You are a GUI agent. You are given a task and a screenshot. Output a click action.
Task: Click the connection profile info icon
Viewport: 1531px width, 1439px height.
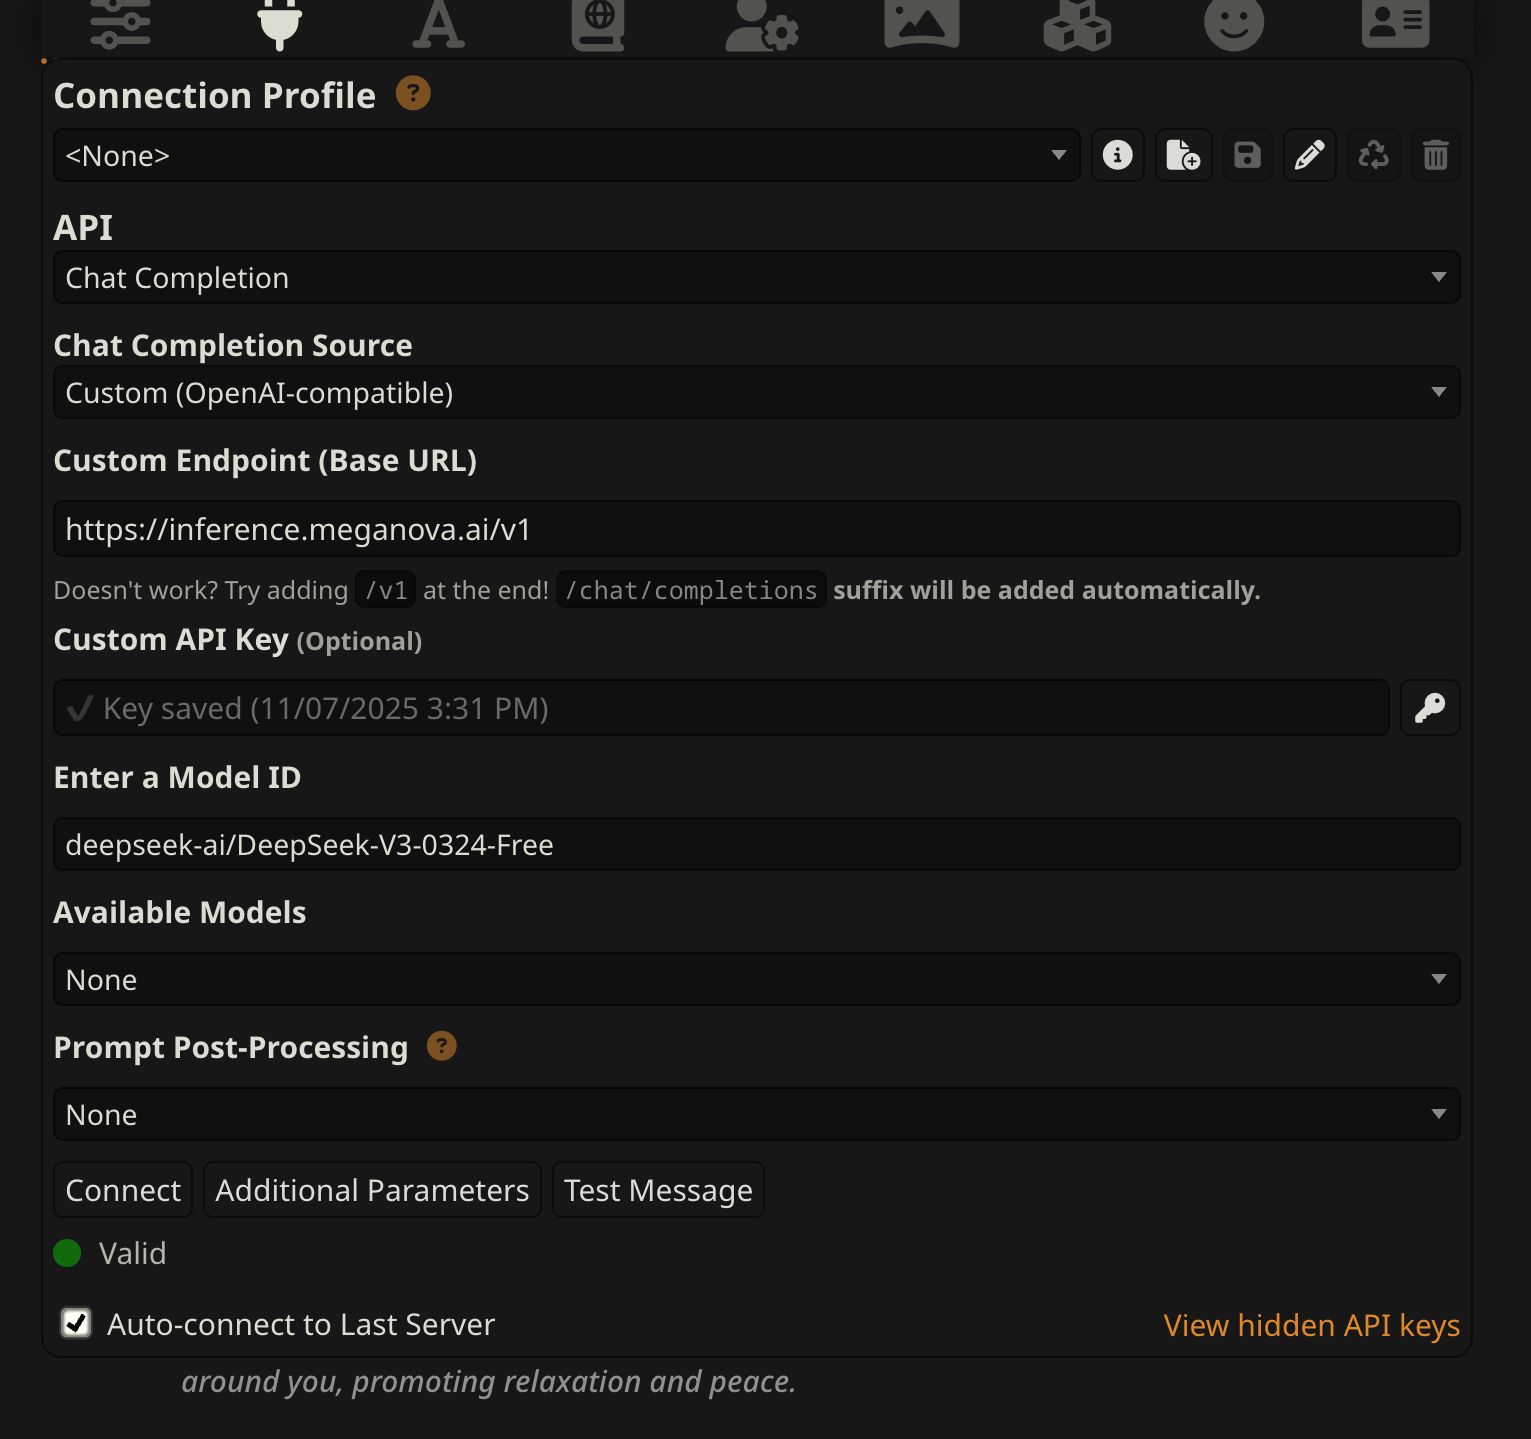point(1117,155)
